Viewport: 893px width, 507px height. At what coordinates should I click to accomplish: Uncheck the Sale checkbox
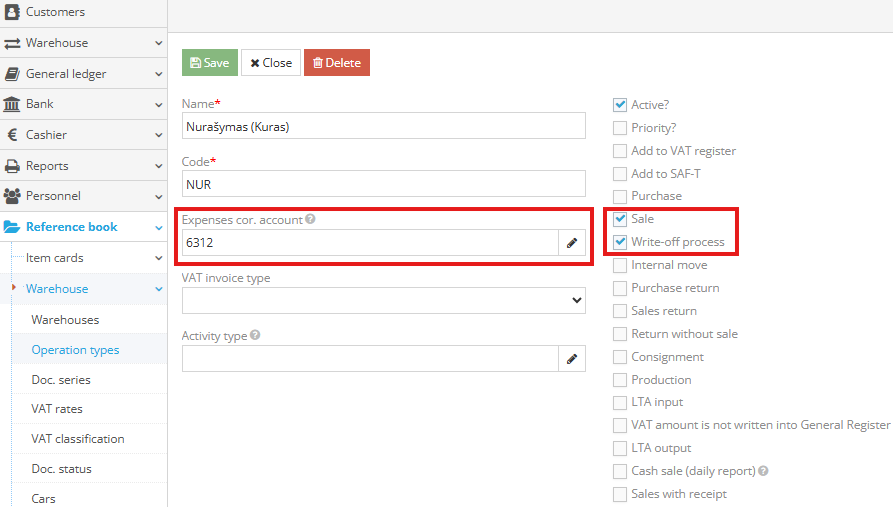coord(620,219)
